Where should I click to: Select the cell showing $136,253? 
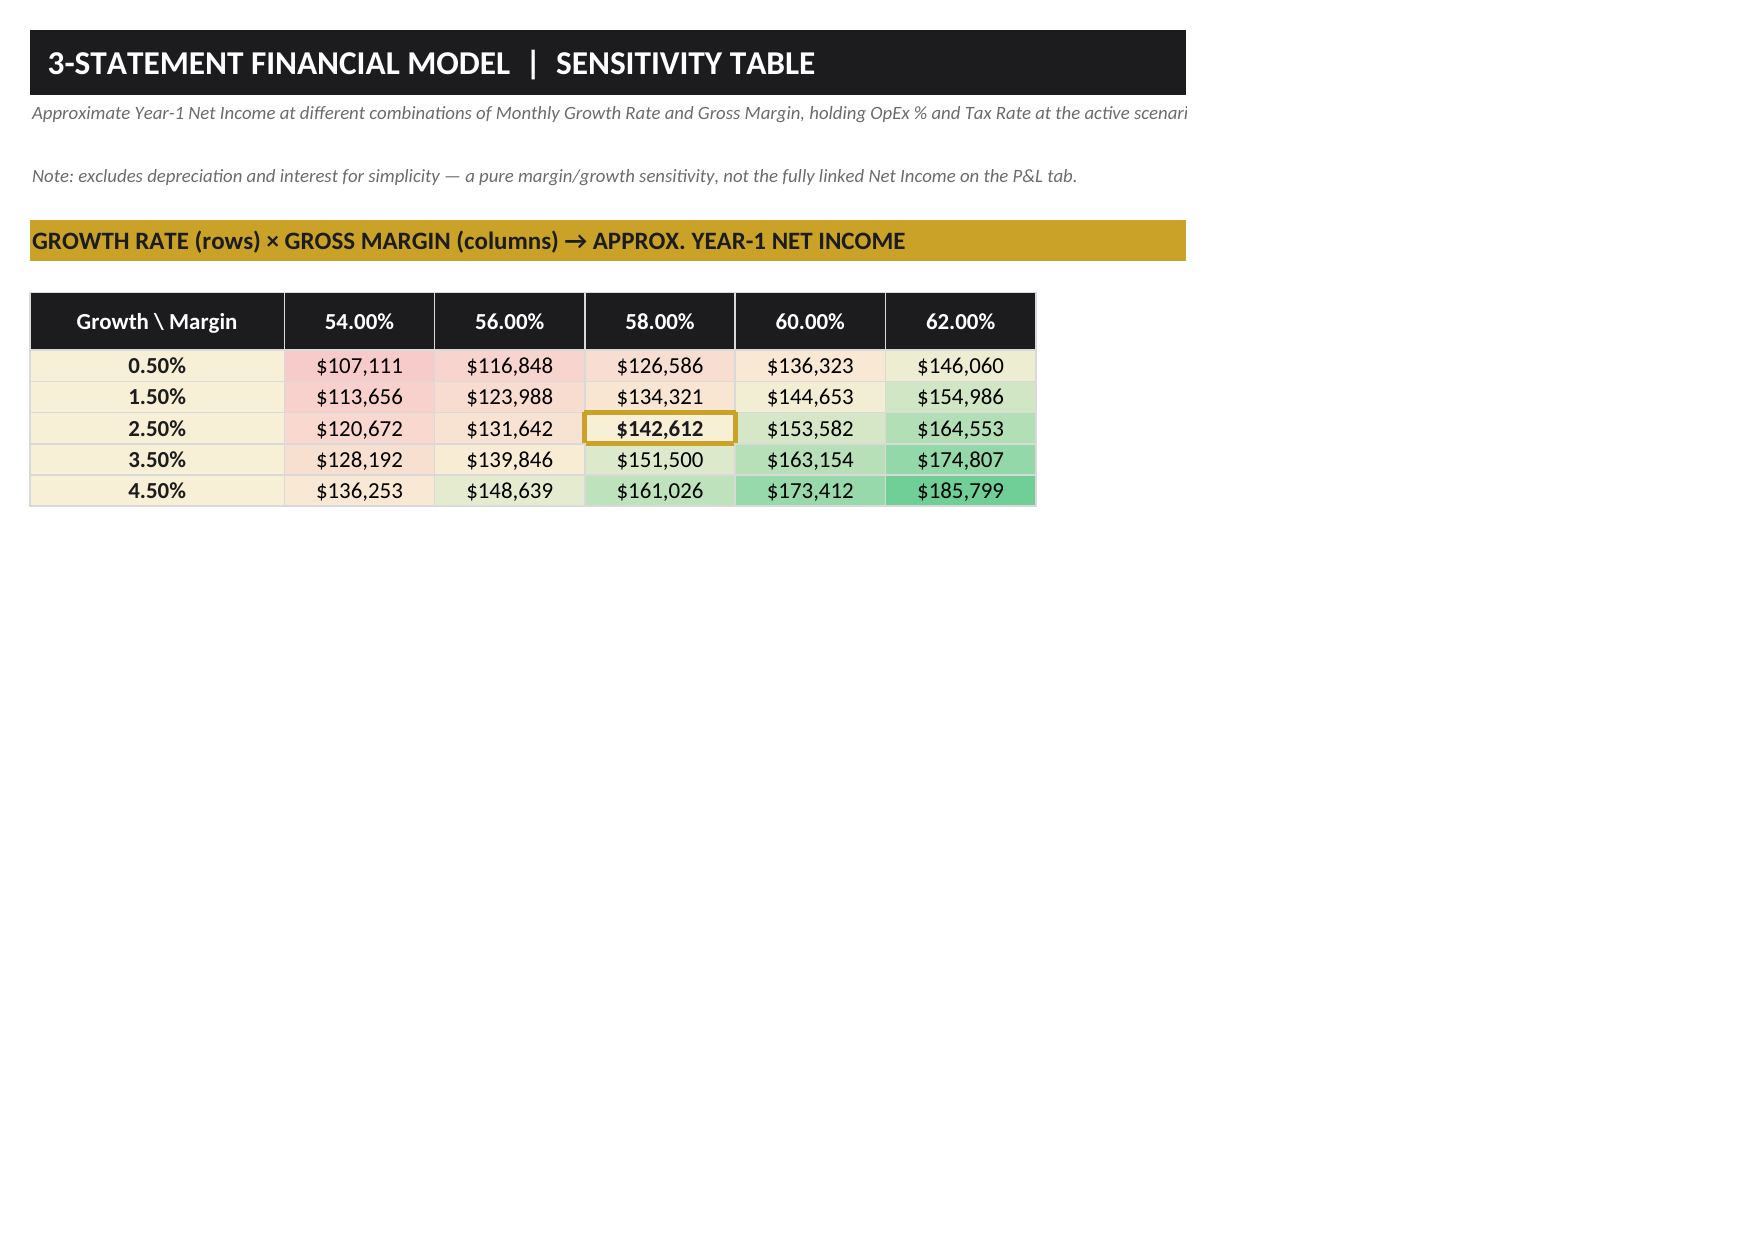point(359,490)
